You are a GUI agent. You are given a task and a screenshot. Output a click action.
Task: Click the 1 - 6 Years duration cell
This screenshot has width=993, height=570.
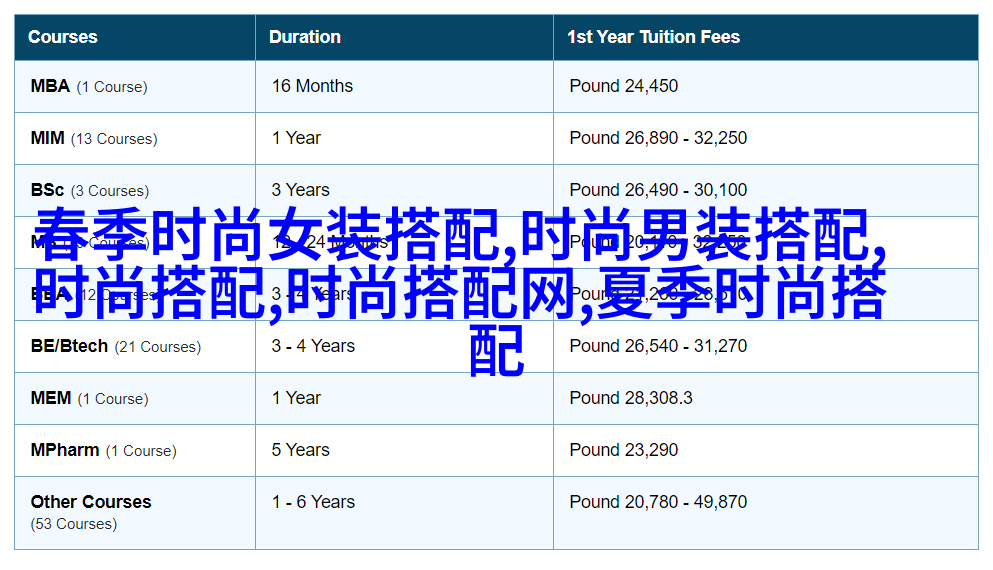[313, 502]
